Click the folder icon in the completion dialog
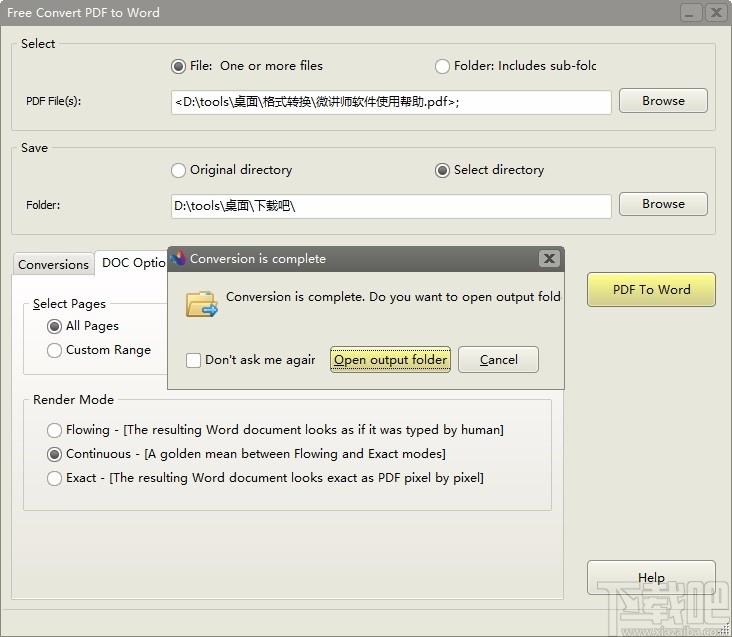Screen dimensions: 732x637 (202, 304)
